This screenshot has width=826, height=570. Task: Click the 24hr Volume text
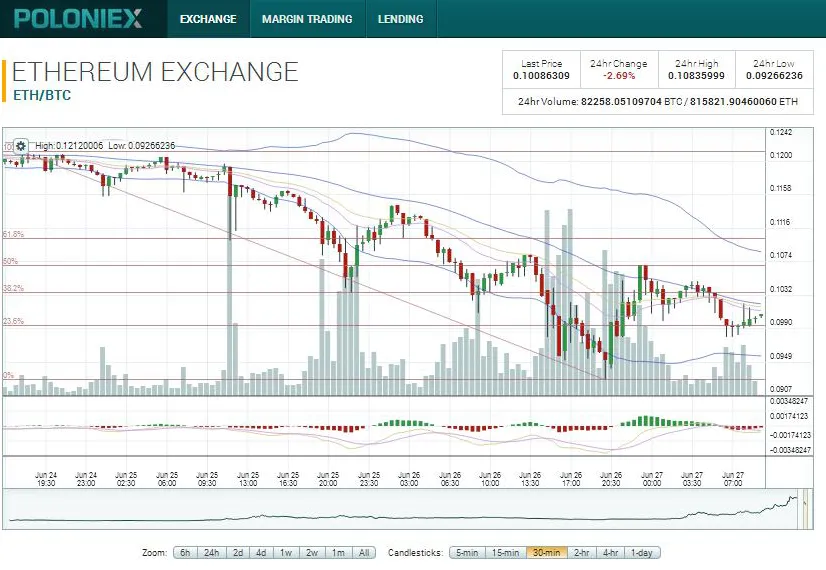tap(658, 102)
